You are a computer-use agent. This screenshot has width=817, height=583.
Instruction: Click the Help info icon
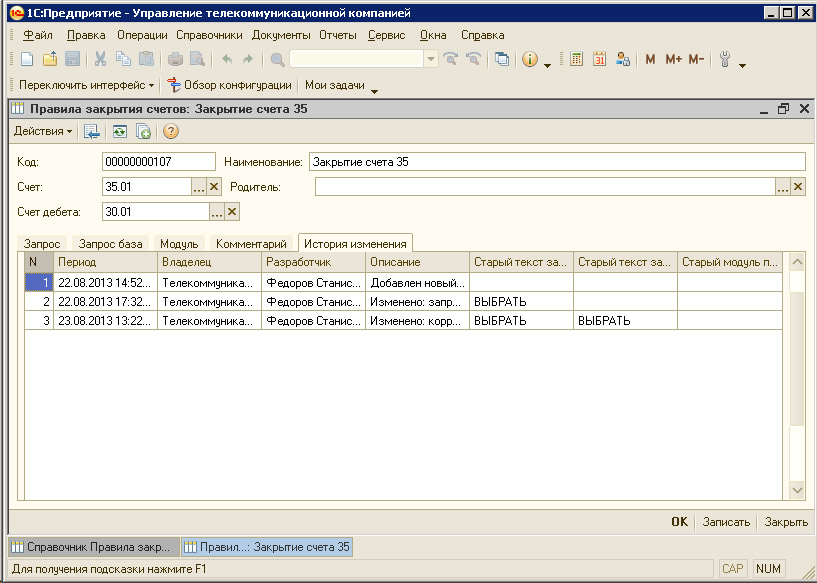(530, 59)
